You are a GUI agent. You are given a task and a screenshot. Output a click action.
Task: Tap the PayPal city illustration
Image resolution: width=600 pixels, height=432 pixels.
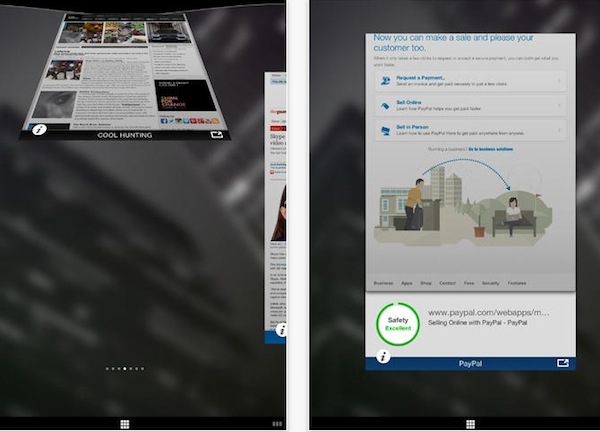463,203
